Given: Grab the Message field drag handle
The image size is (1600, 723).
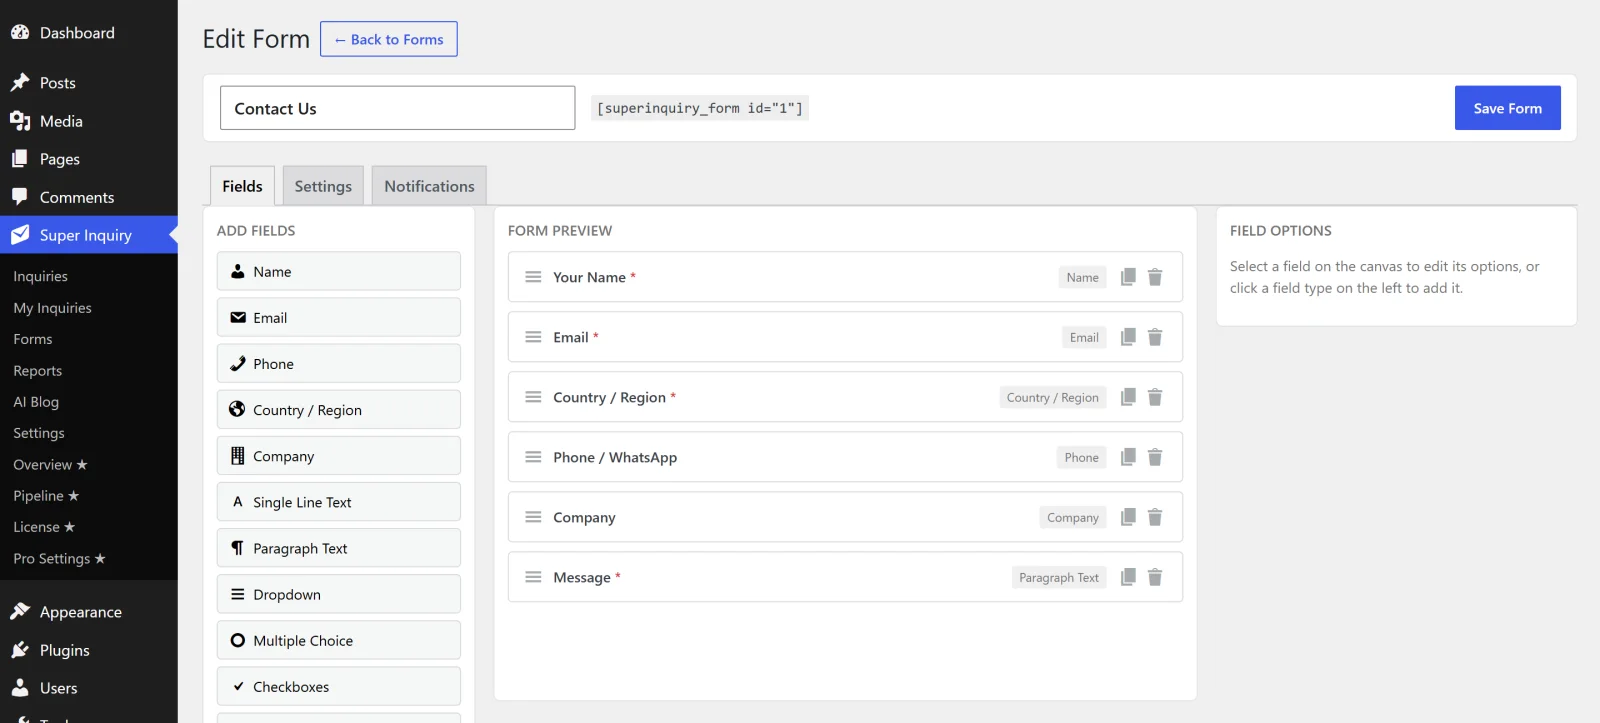Looking at the screenshot, I should (533, 577).
